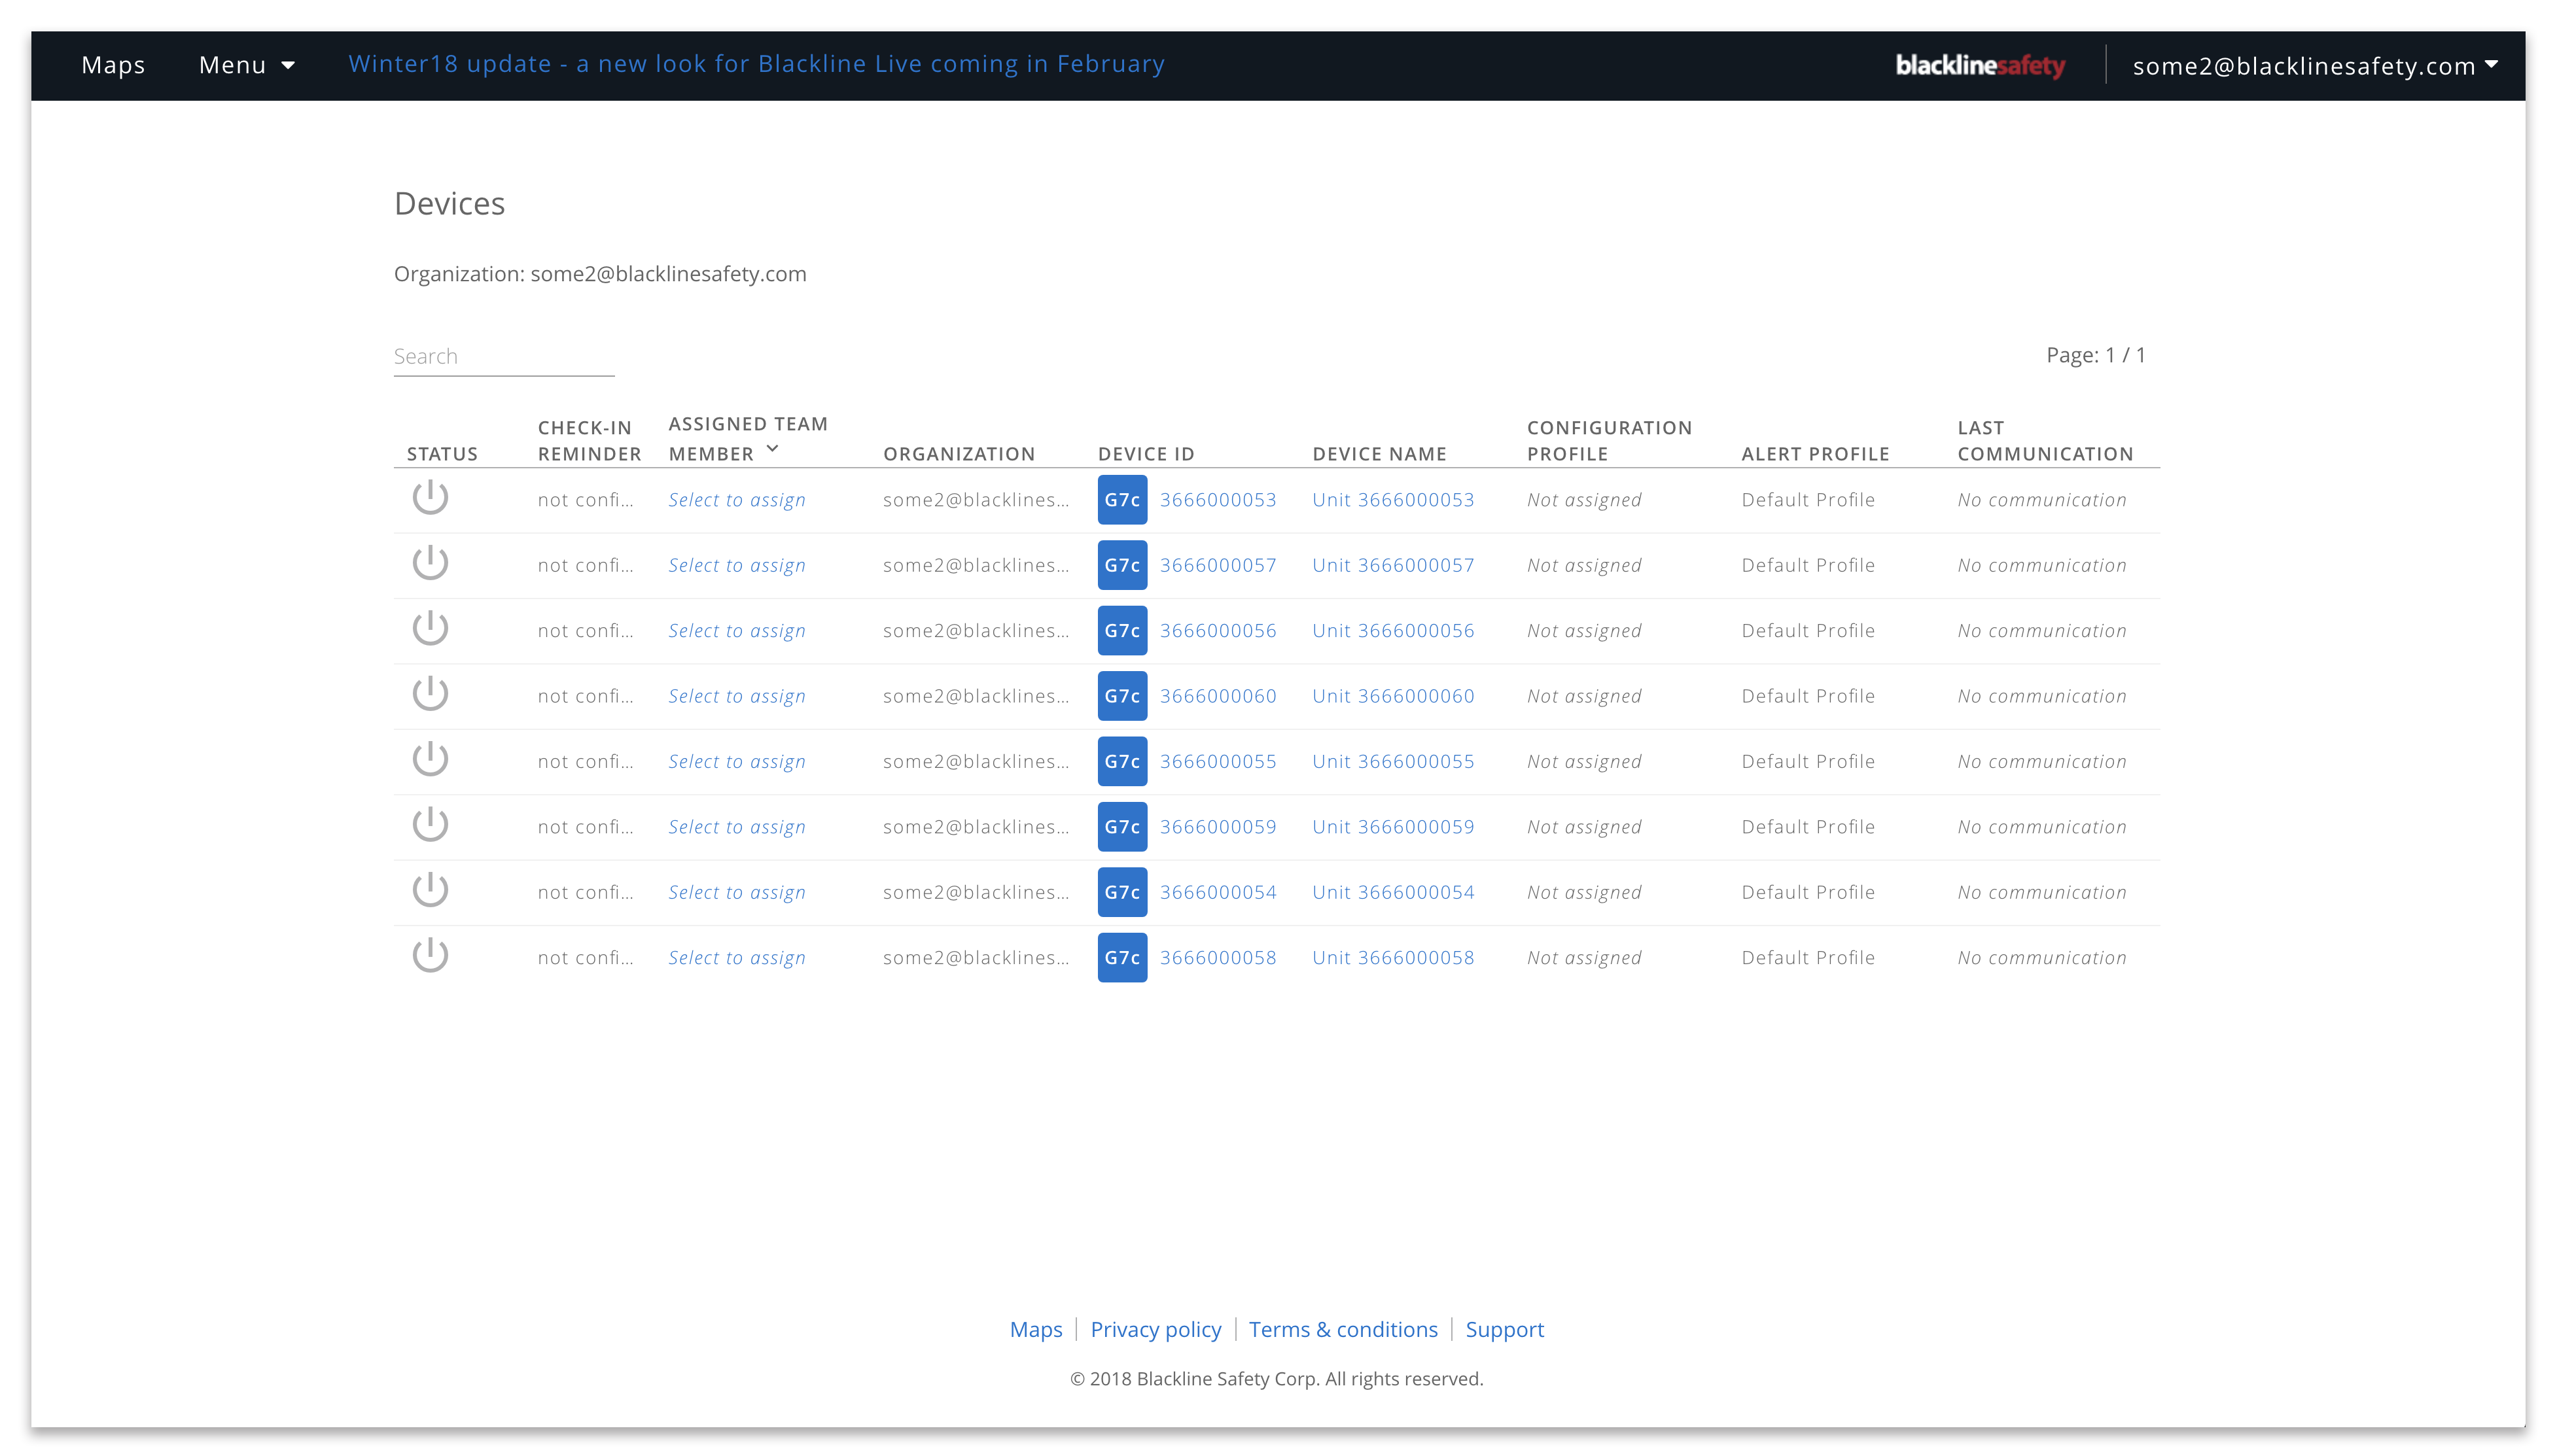
Task: Click the Last Communication column header
Action: (2045, 440)
